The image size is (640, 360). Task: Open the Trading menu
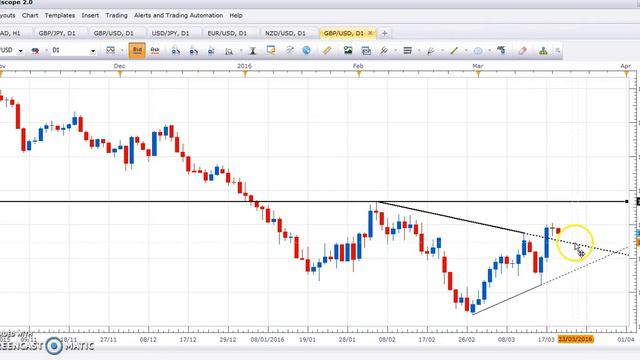pyautogui.click(x=116, y=15)
